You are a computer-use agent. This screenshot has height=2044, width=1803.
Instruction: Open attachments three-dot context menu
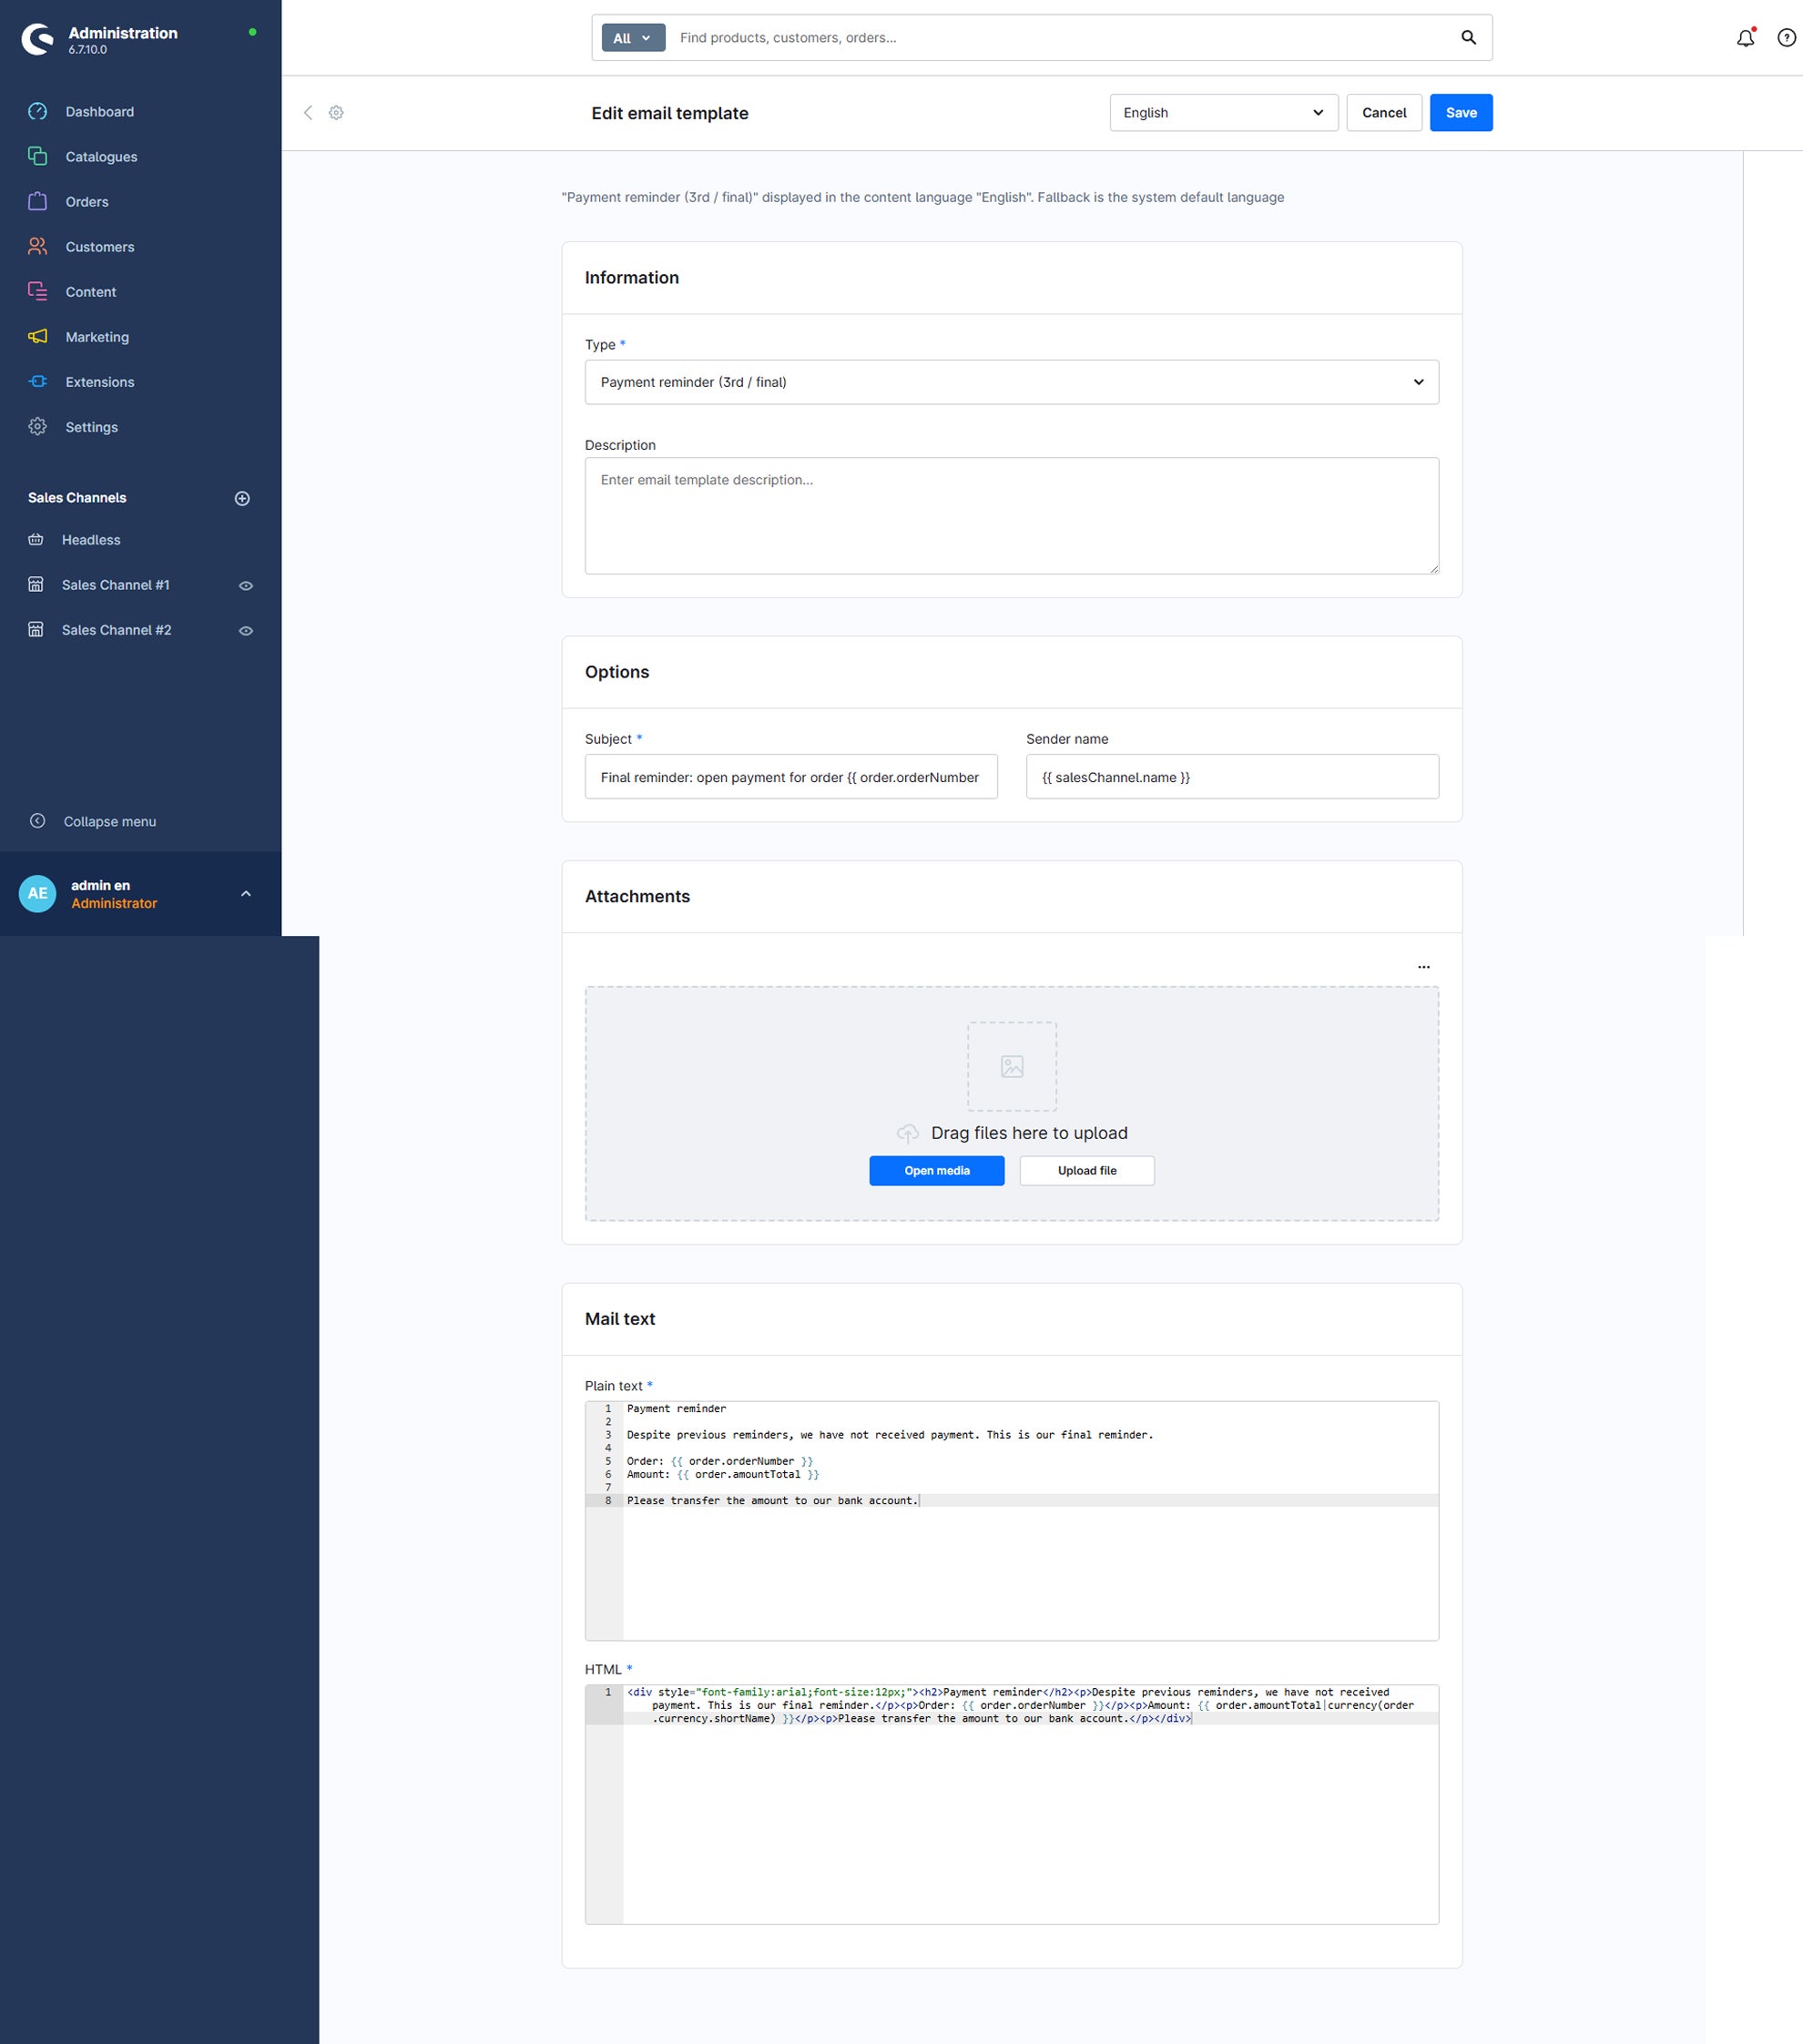click(1423, 967)
